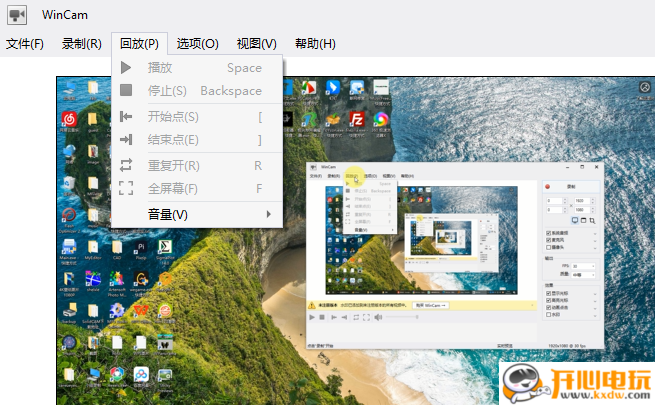Click FileZilla Fz desktop icon in preview
The image size is (655, 405).
(357, 119)
